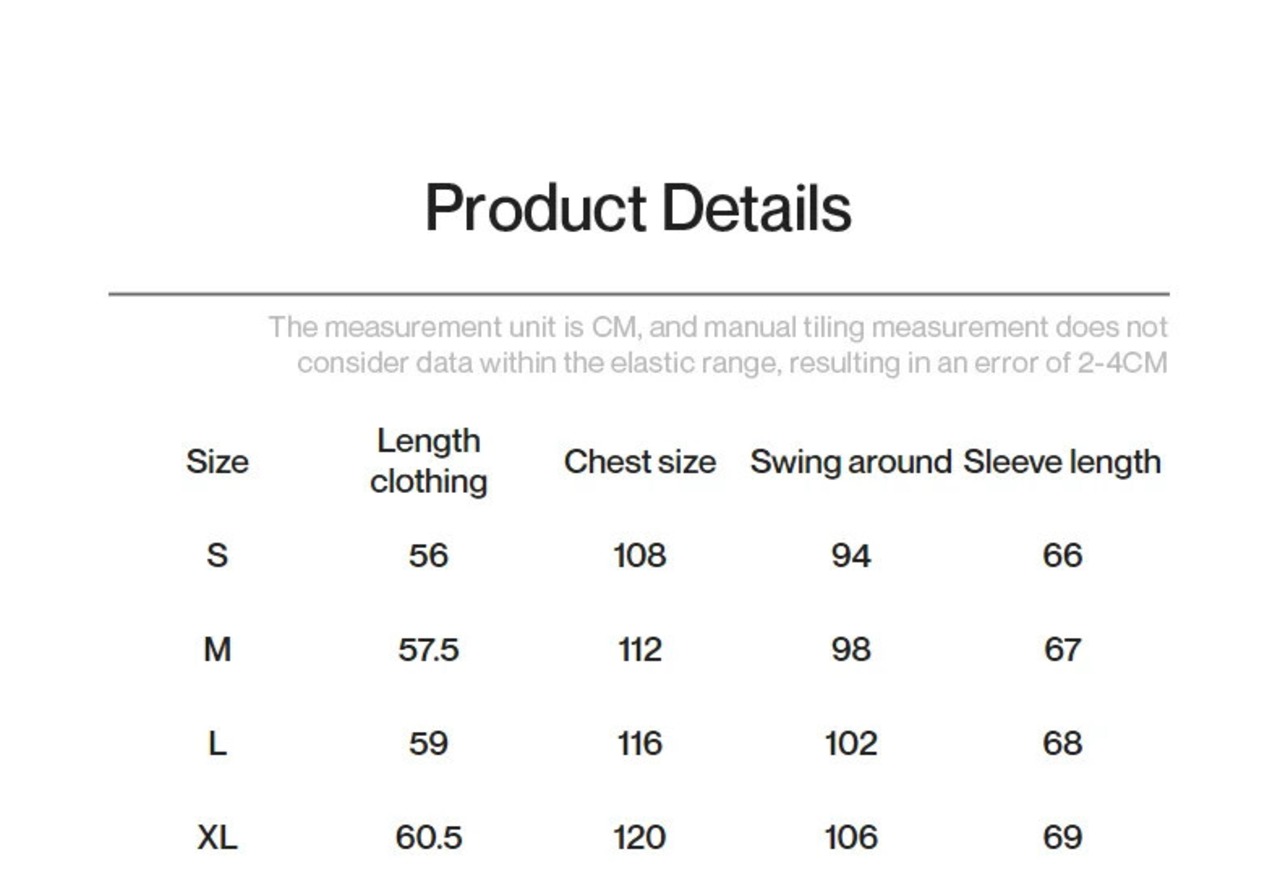Click the Product Details heading
The height and width of the screenshot is (883, 1280).
(638, 208)
